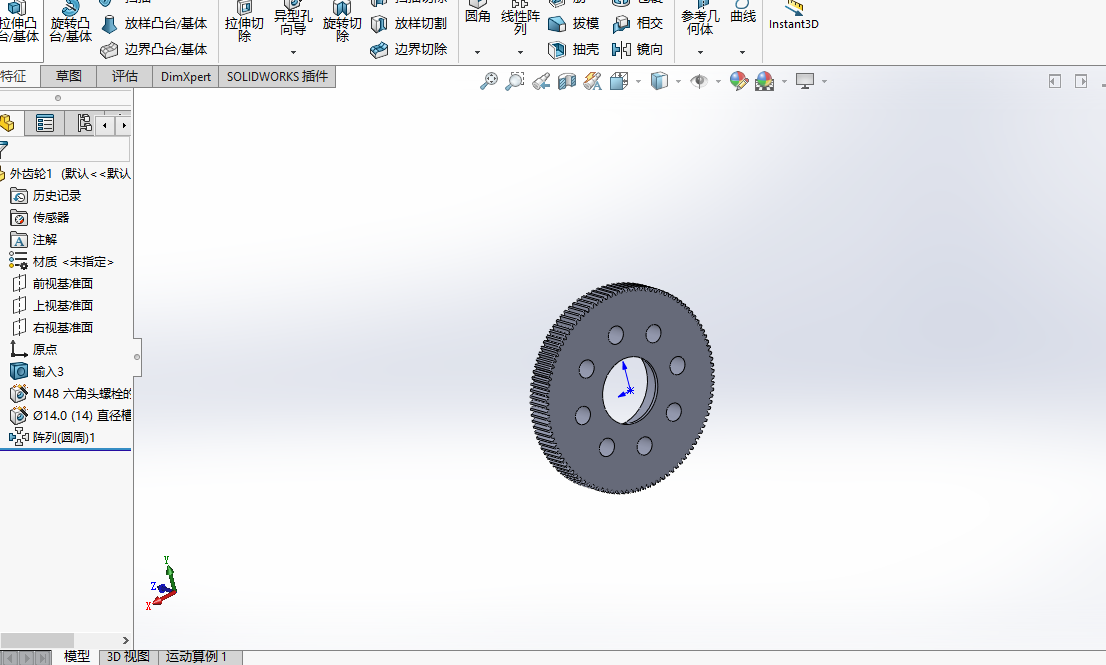Choose the 放样凸台/基体 loft boss tool
This screenshot has height=665, width=1106.
point(154,23)
